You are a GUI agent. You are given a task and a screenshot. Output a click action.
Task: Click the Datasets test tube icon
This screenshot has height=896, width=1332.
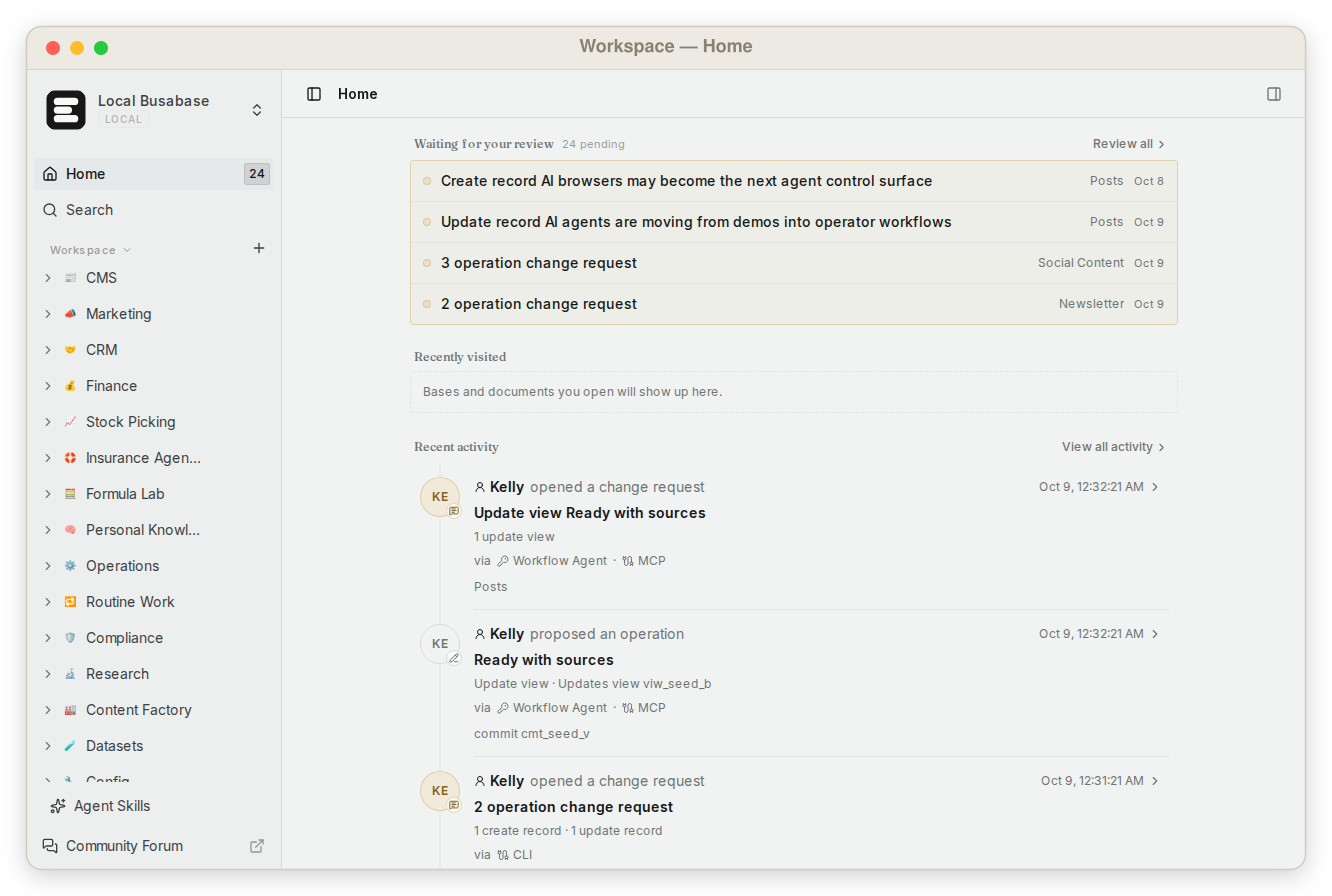click(70, 746)
